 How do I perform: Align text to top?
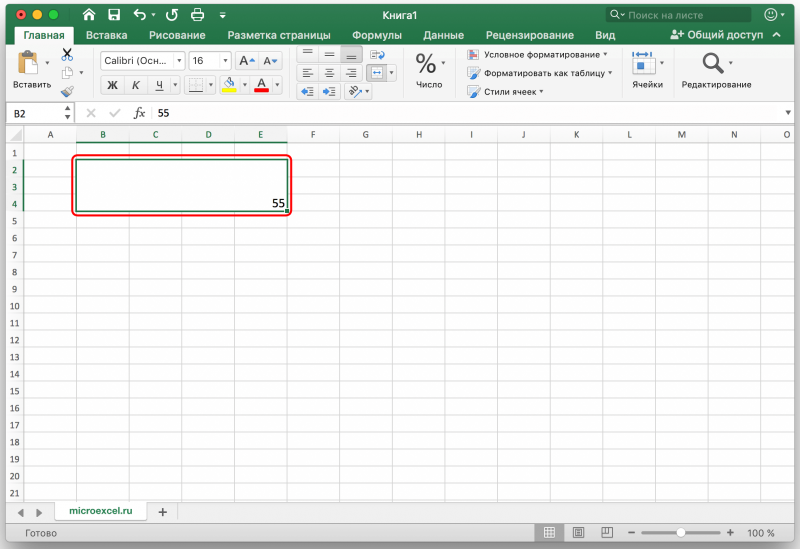(308, 54)
